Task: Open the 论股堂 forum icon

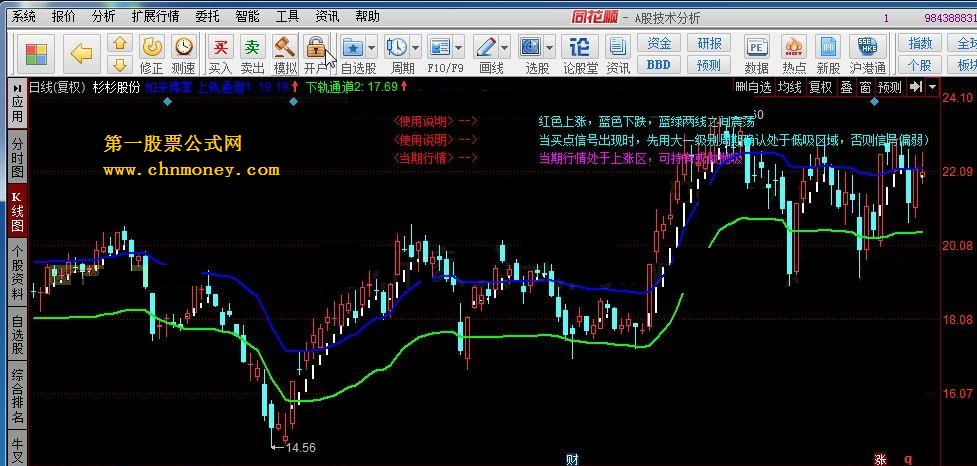Action: click(x=580, y=47)
